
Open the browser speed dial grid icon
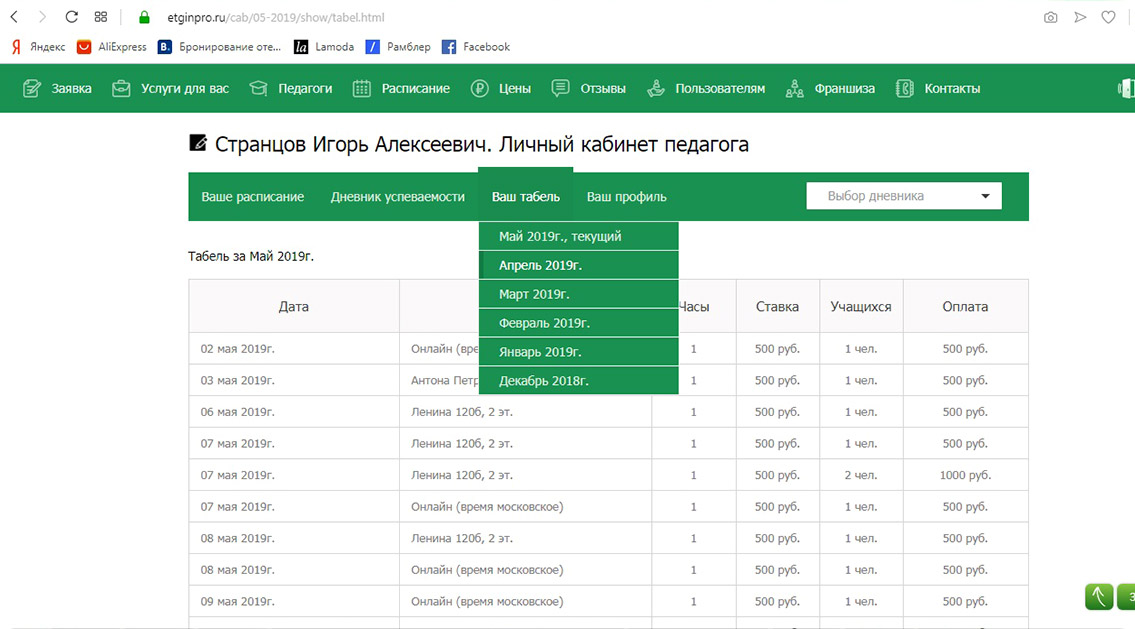(100, 17)
